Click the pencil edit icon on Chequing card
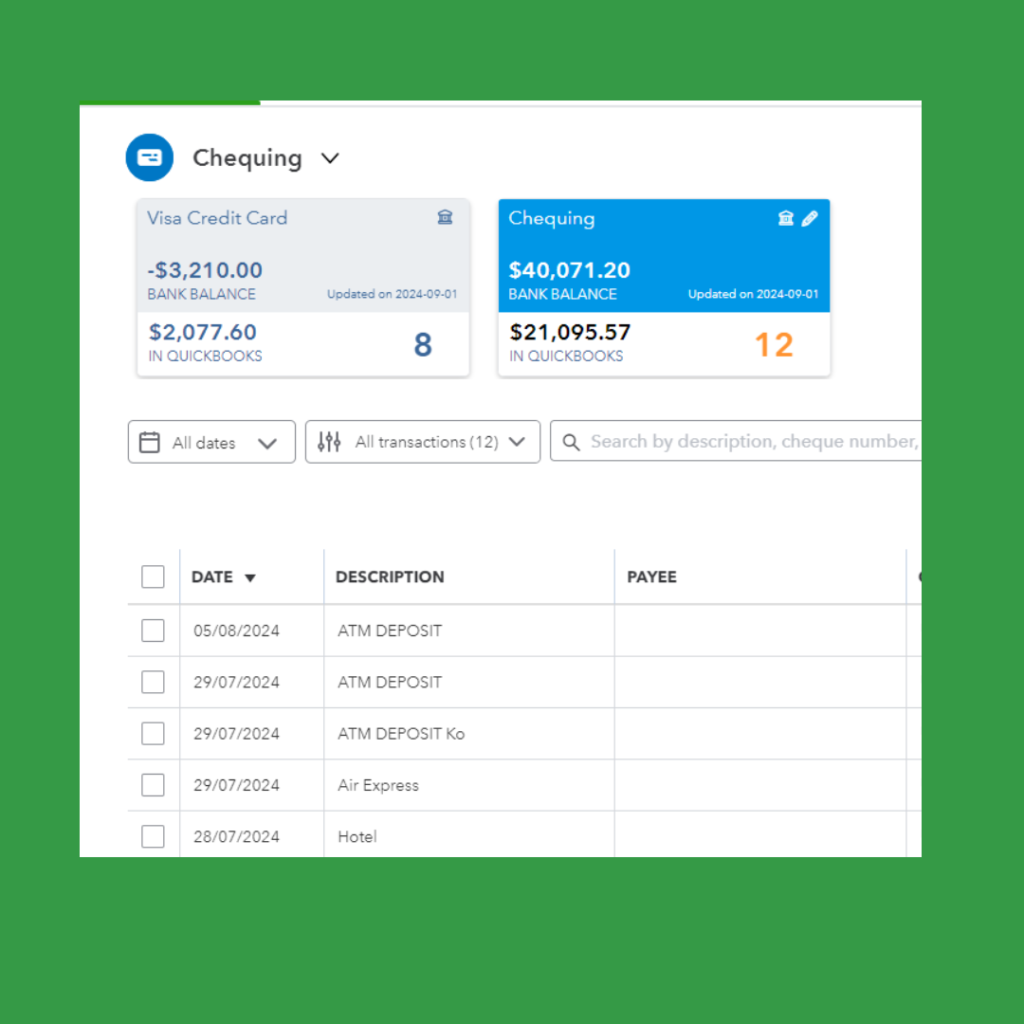The width and height of the screenshot is (1024, 1024). (x=809, y=218)
